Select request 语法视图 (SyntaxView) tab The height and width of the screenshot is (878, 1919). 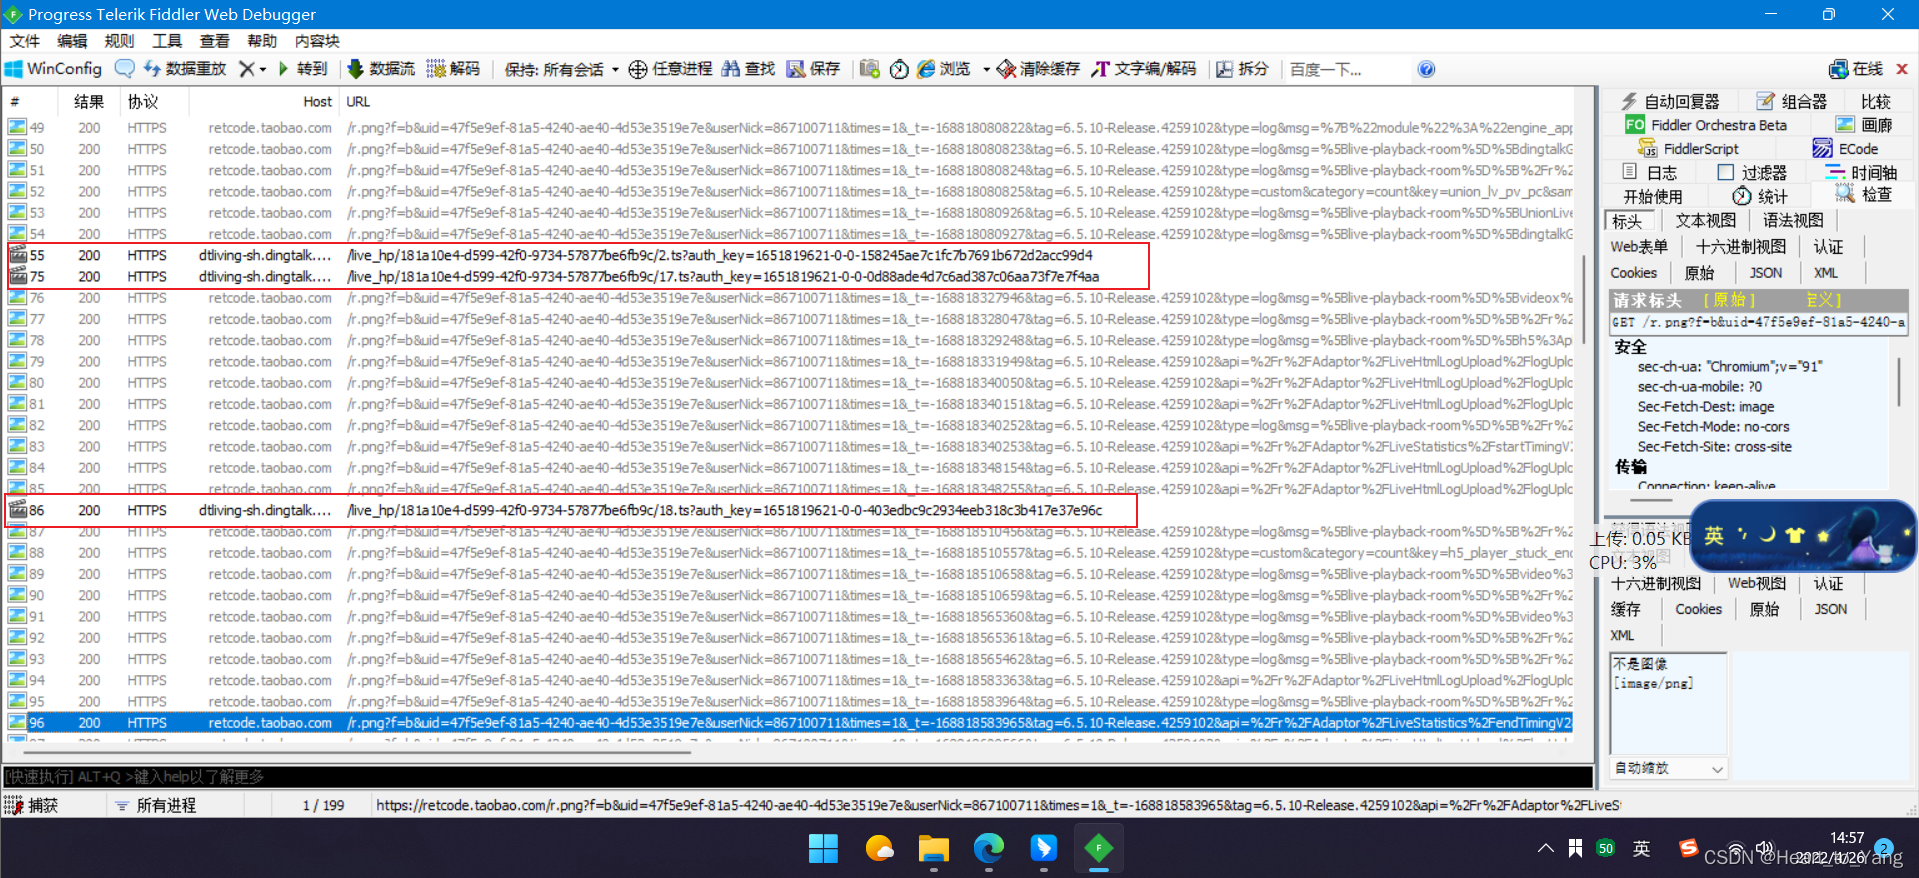click(1793, 221)
